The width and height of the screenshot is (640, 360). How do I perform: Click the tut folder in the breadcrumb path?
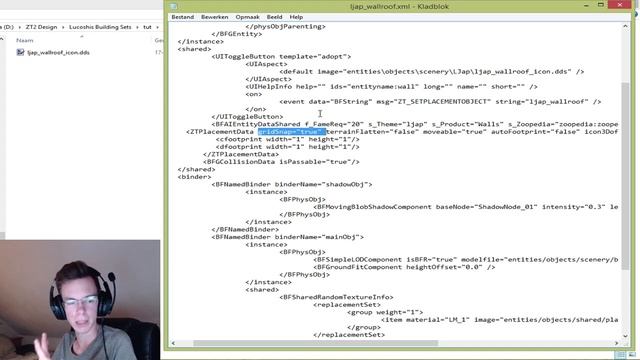click(147, 27)
